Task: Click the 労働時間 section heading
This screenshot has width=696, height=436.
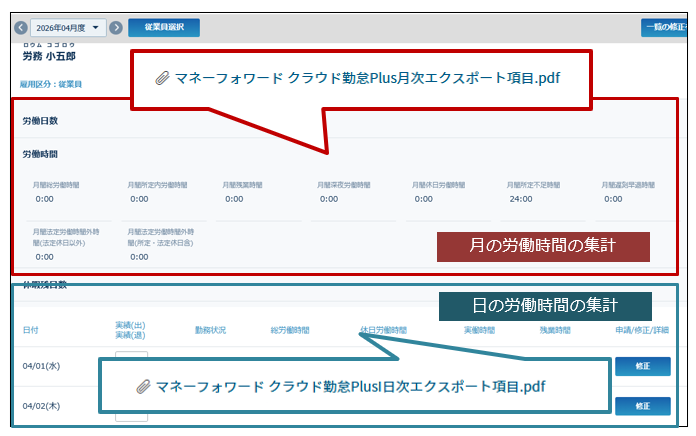Action: [x=40, y=154]
